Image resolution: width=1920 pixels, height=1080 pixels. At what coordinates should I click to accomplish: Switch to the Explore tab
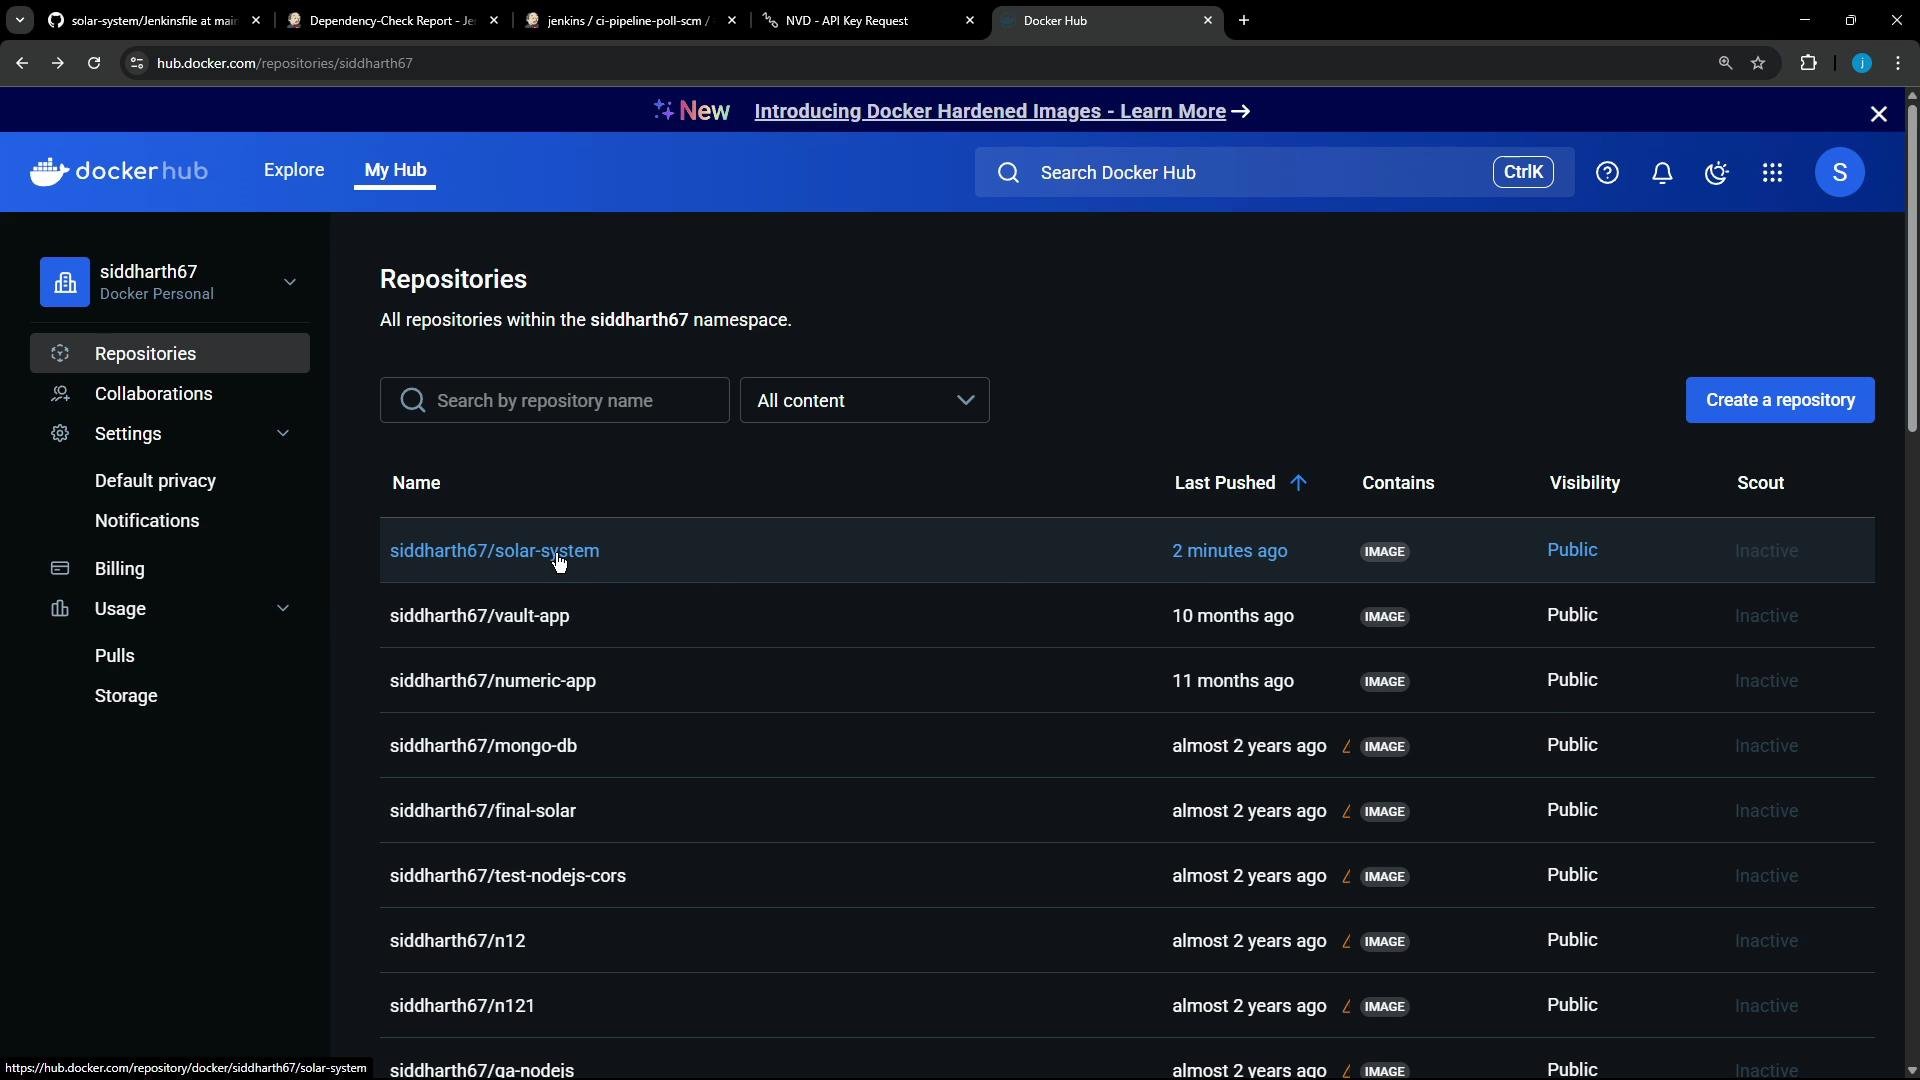[294, 170]
